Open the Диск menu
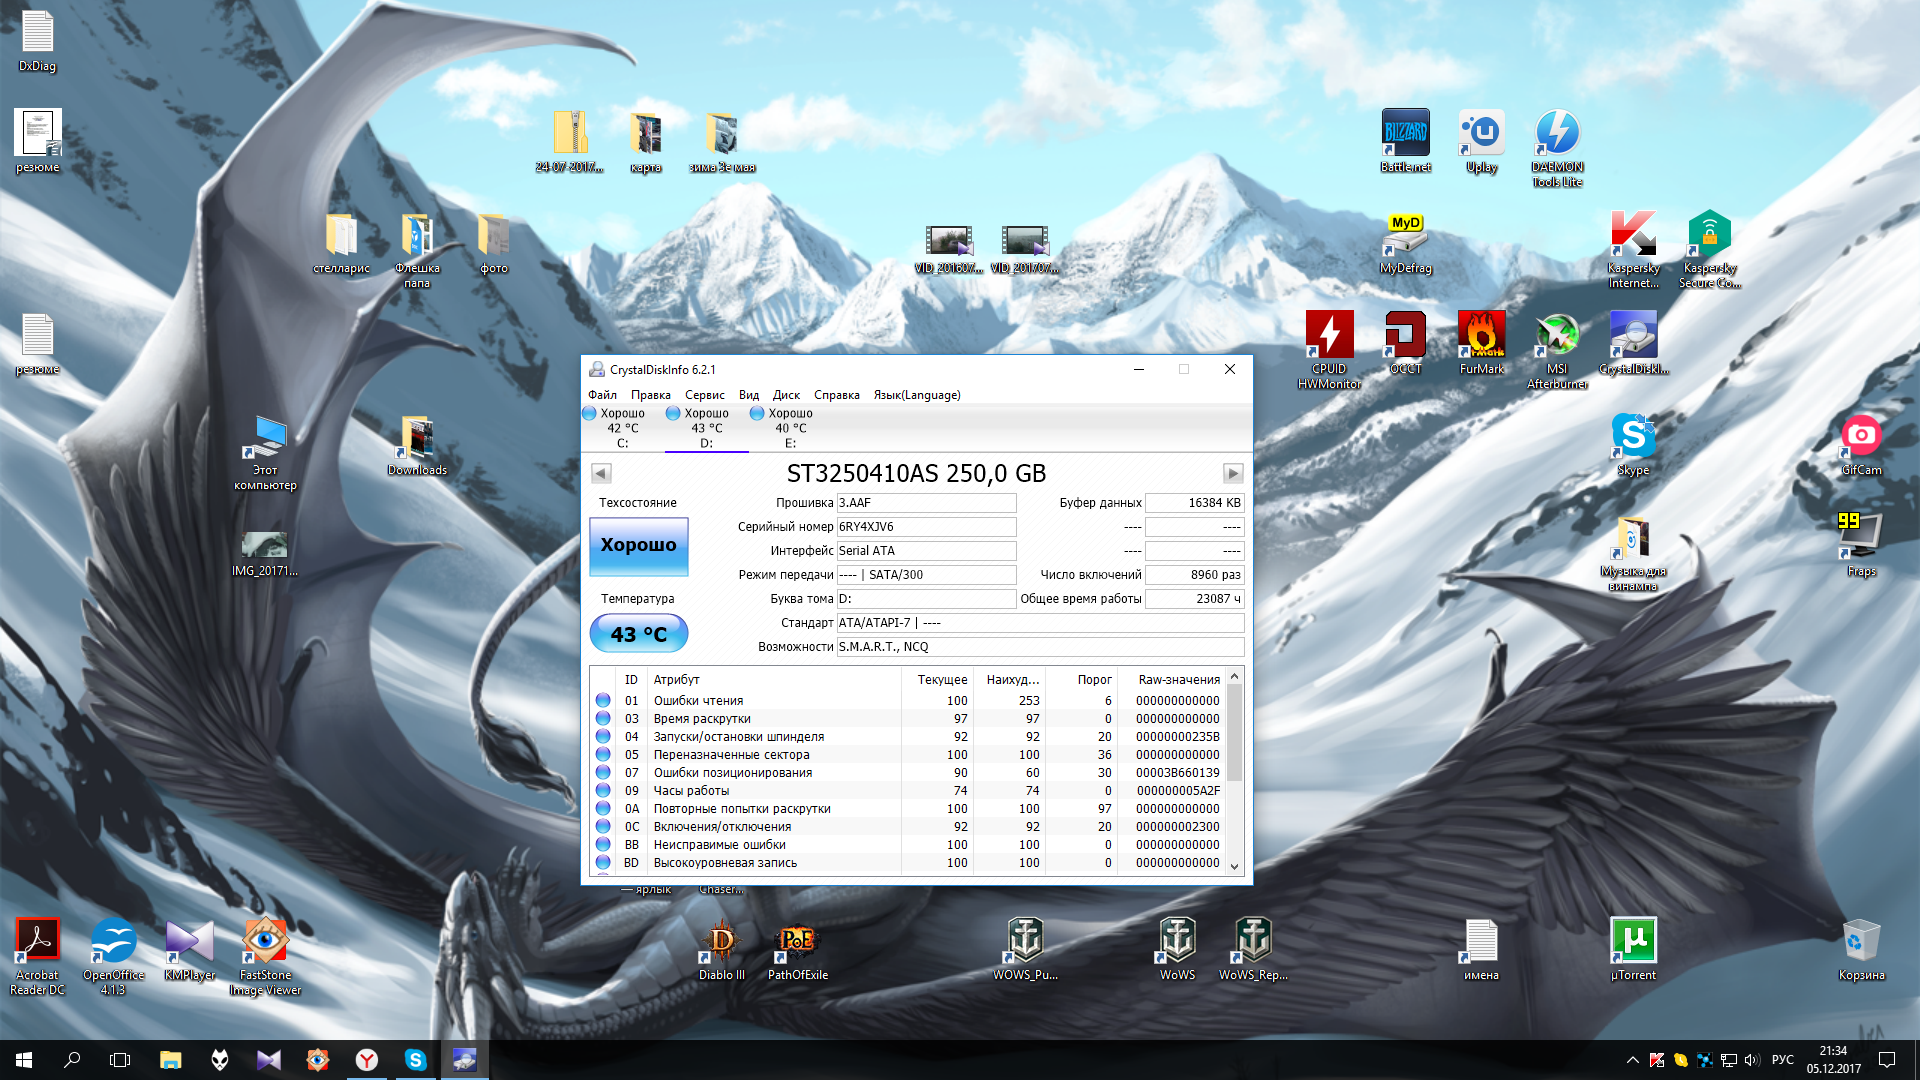 pyautogui.click(x=786, y=395)
